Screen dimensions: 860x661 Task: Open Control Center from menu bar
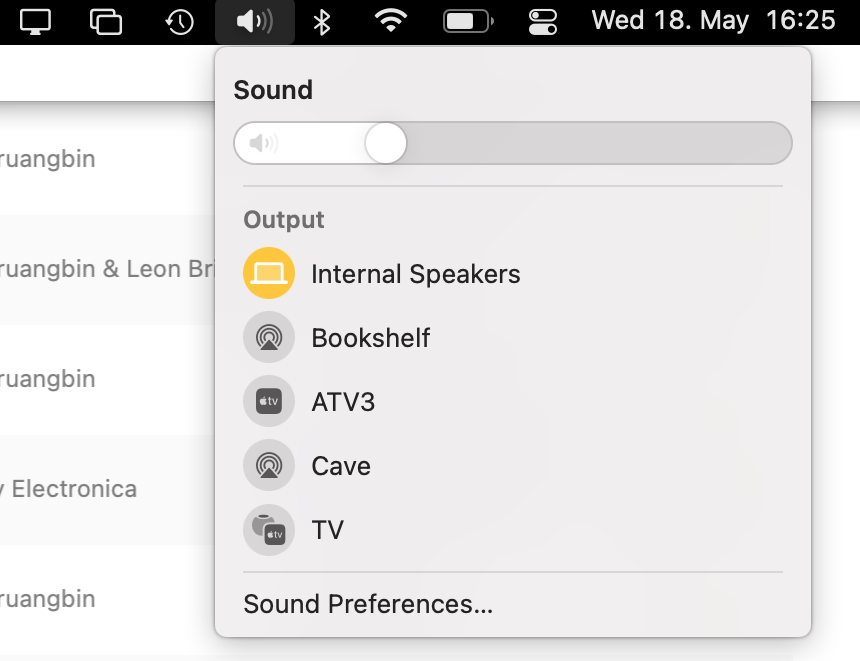coord(543,22)
